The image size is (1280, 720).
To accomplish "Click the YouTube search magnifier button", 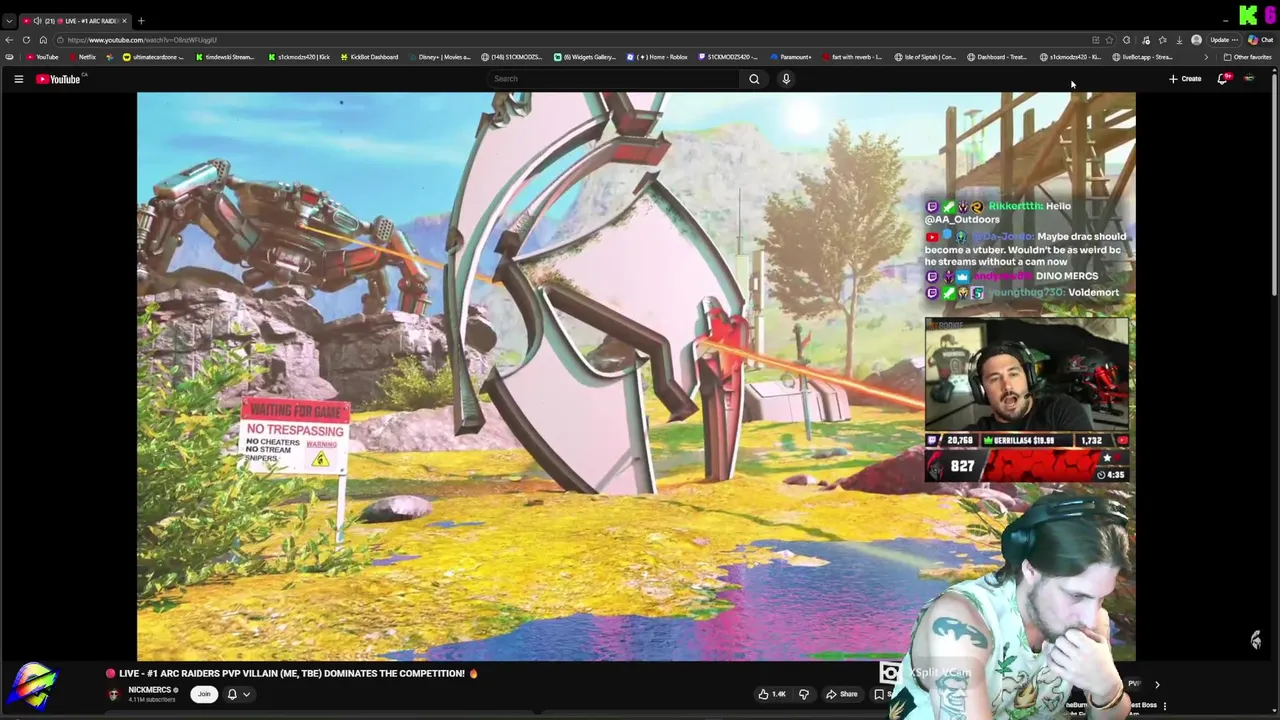I will pyautogui.click(x=754, y=79).
